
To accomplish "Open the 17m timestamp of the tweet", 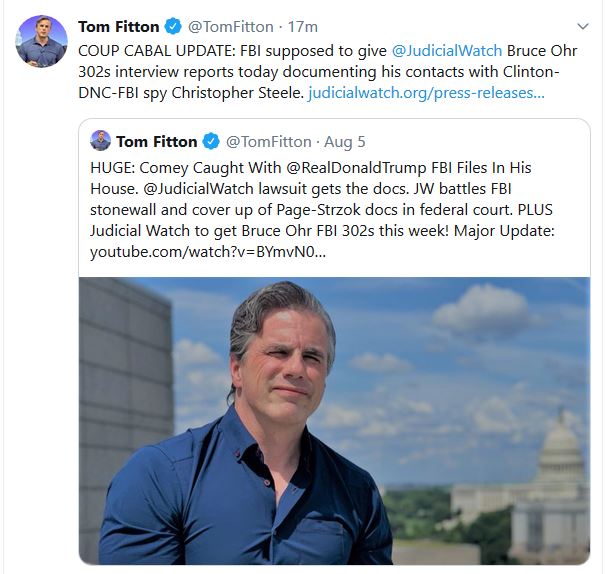I will tap(302, 27).
